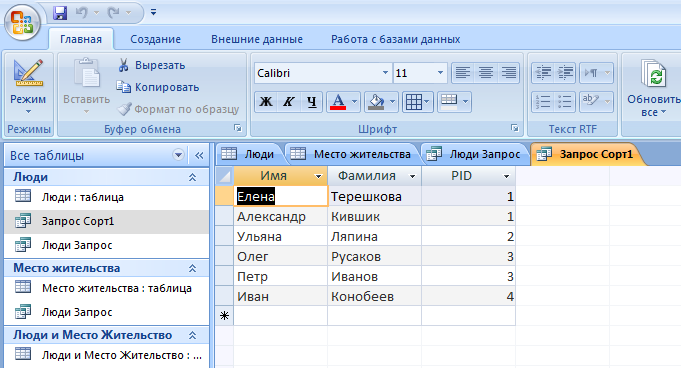Image resolution: width=681 pixels, height=368 pixels.
Task: Open the Внешние данные tab
Action: [257, 39]
